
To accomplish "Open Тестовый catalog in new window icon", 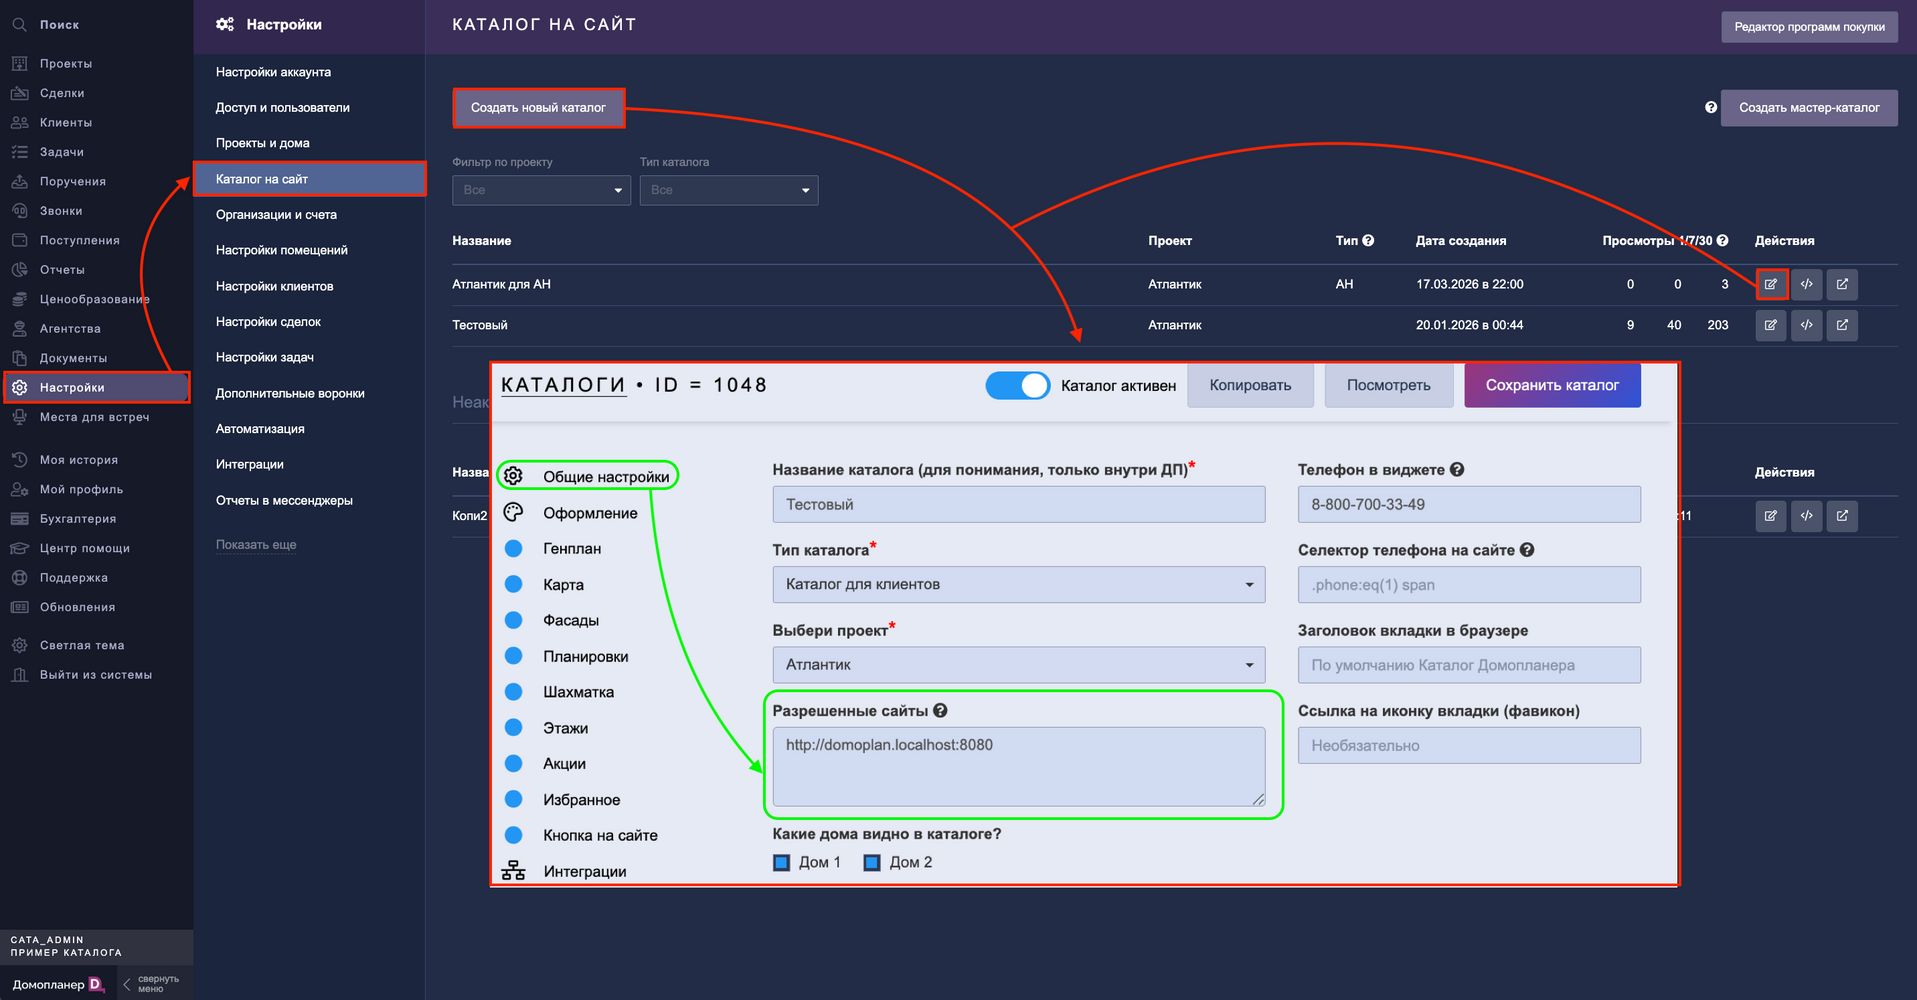I will 1842,326.
